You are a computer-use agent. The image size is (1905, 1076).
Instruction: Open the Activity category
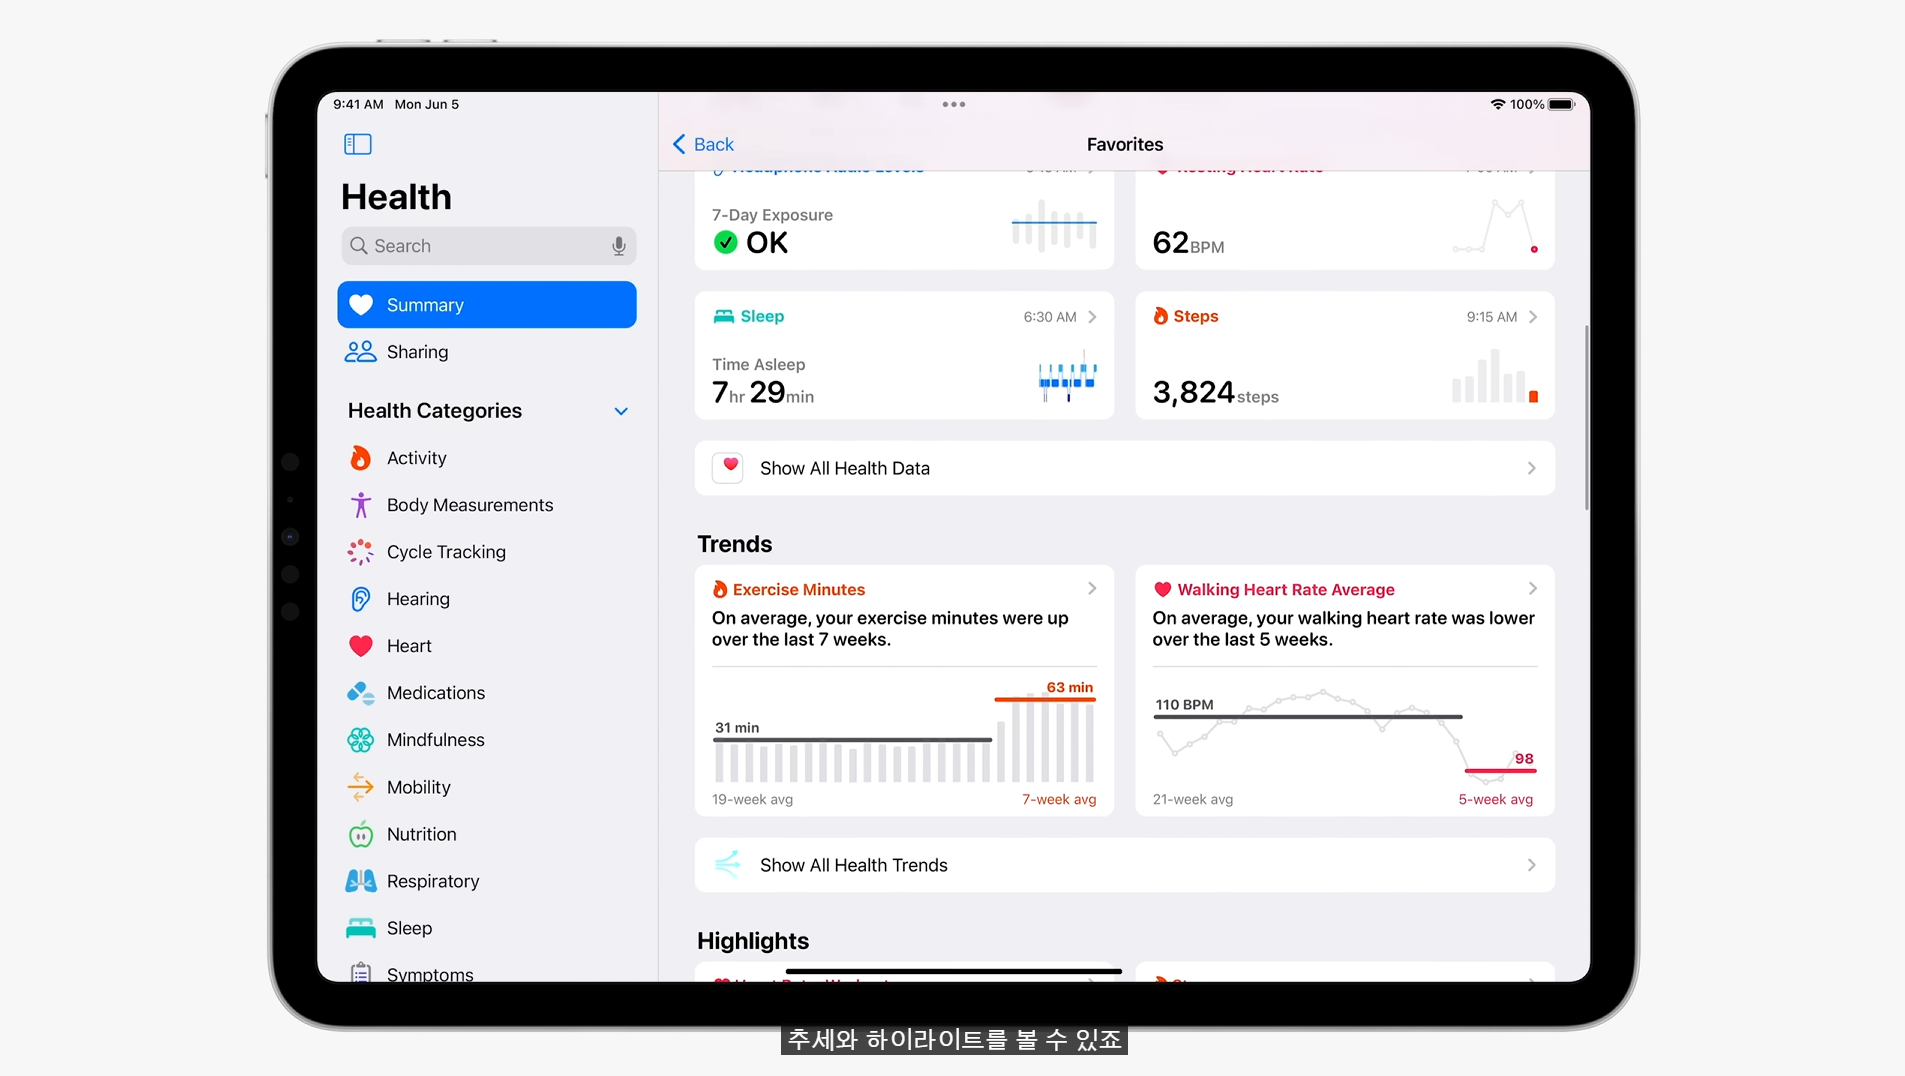click(x=487, y=458)
